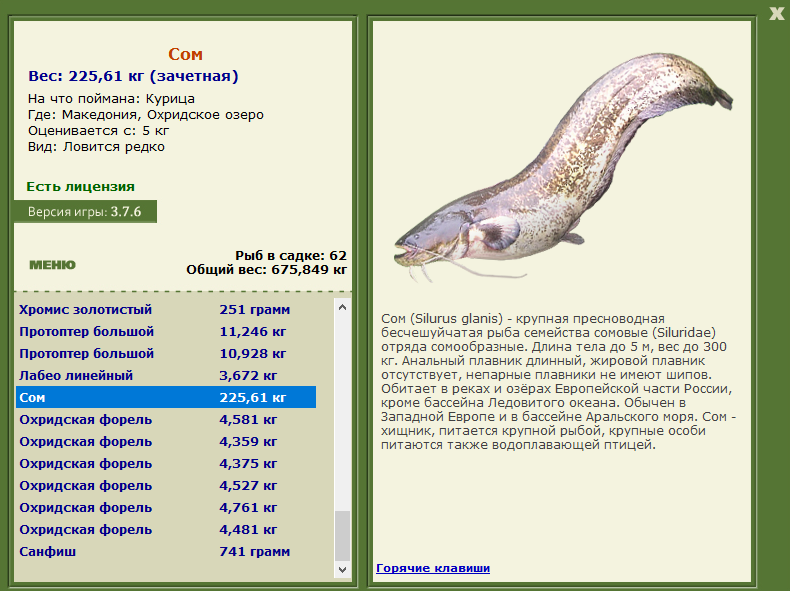The width and height of the screenshot is (790, 591).
Task: Select Охридская форель 4,581 кг row
Action: pyautogui.click(x=166, y=420)
